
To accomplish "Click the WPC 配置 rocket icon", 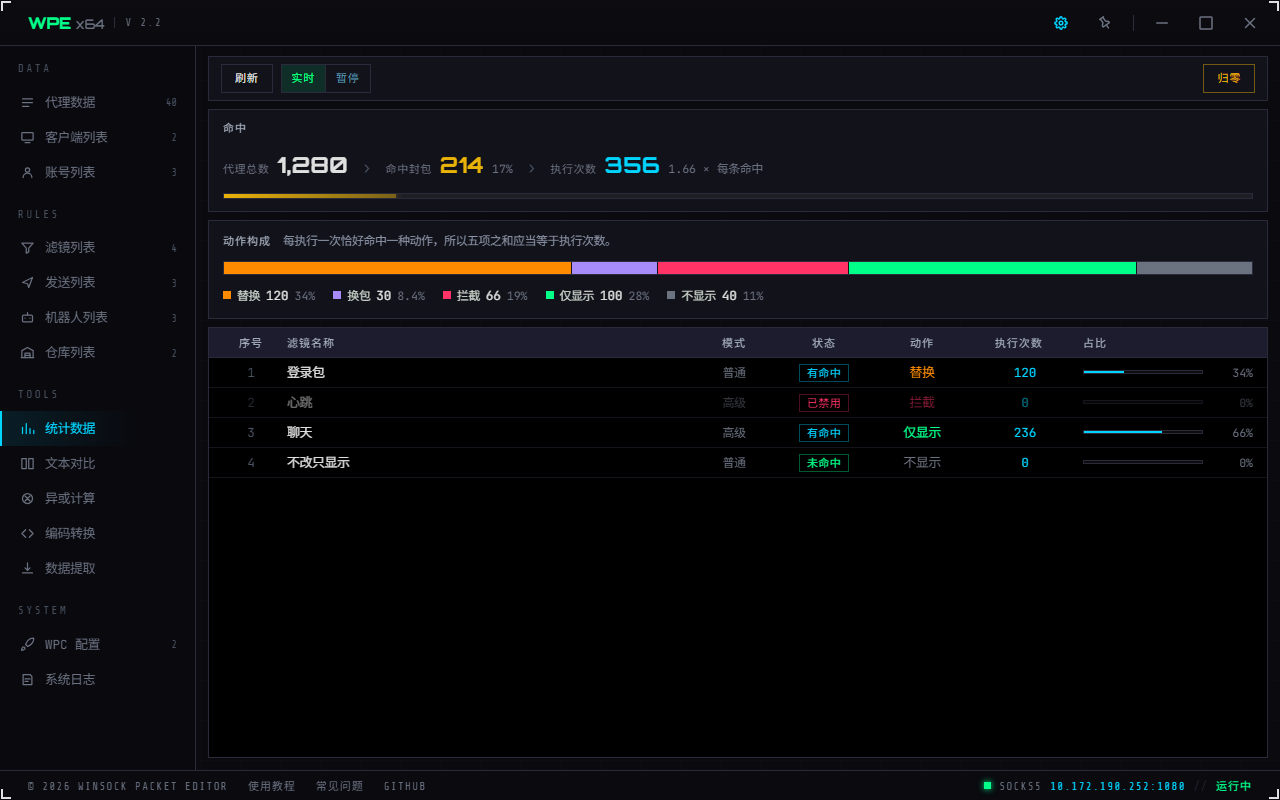I will 27,644.
